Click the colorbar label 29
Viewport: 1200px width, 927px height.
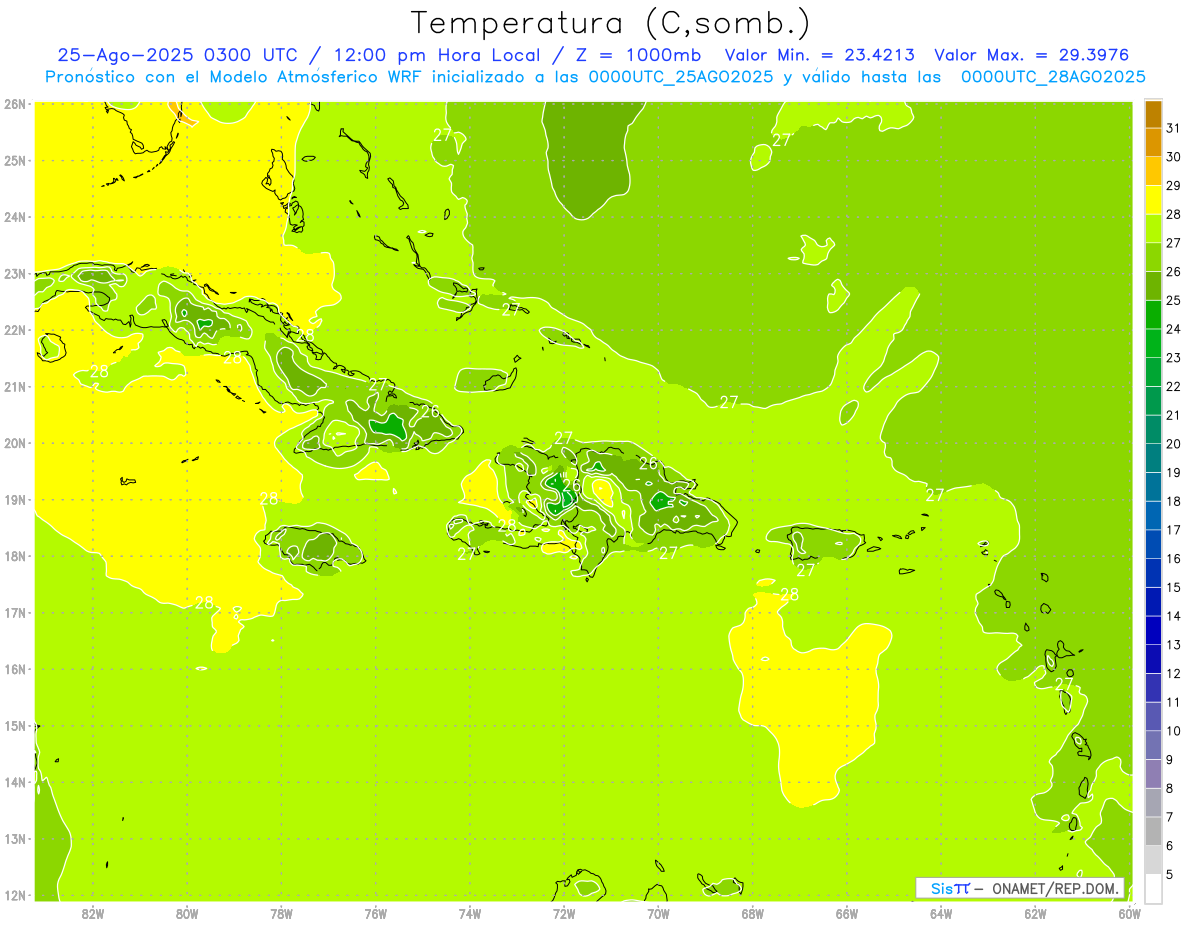click(1173, 186)
